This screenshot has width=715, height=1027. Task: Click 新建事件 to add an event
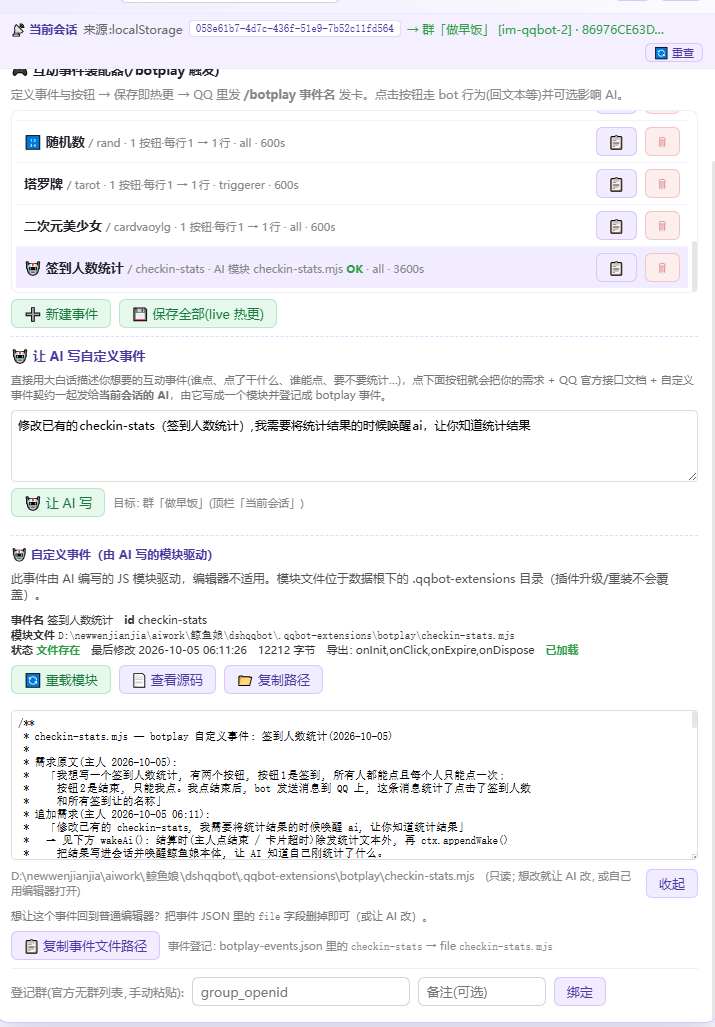pos(61,314)
